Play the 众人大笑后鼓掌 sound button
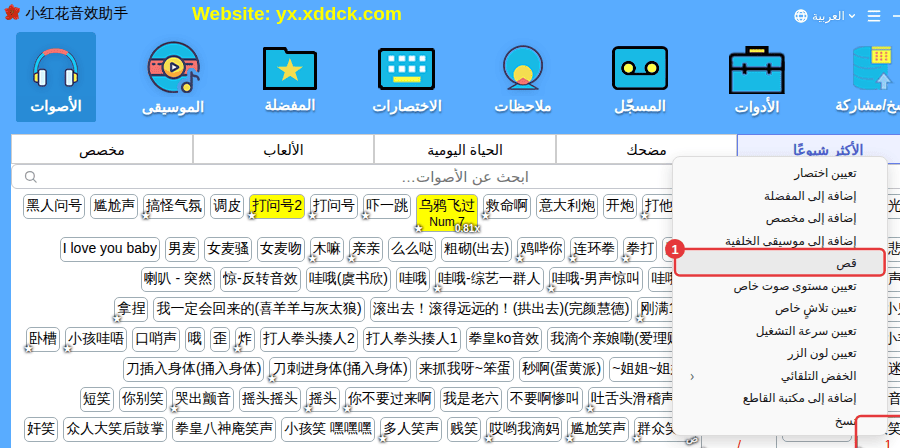The height and width of the screenshot is (448, 900). point(115,429)
